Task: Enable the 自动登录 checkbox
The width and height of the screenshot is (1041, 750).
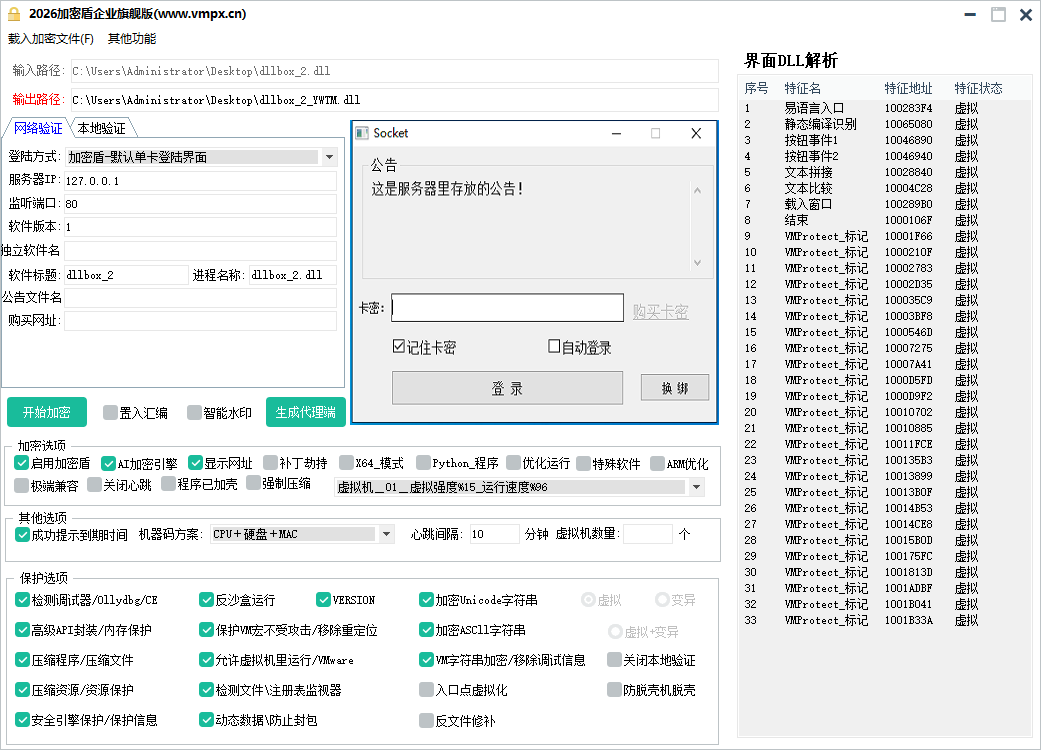Action: click(x=552, y=348)
